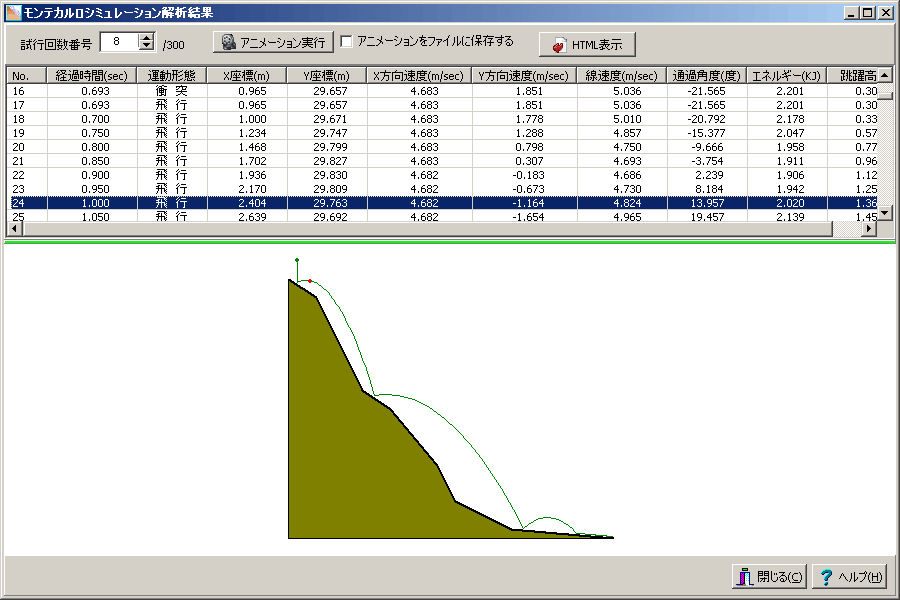900x600 pixels.
Task: Click the 線速度(m/sec) column header
Action: 622,76
